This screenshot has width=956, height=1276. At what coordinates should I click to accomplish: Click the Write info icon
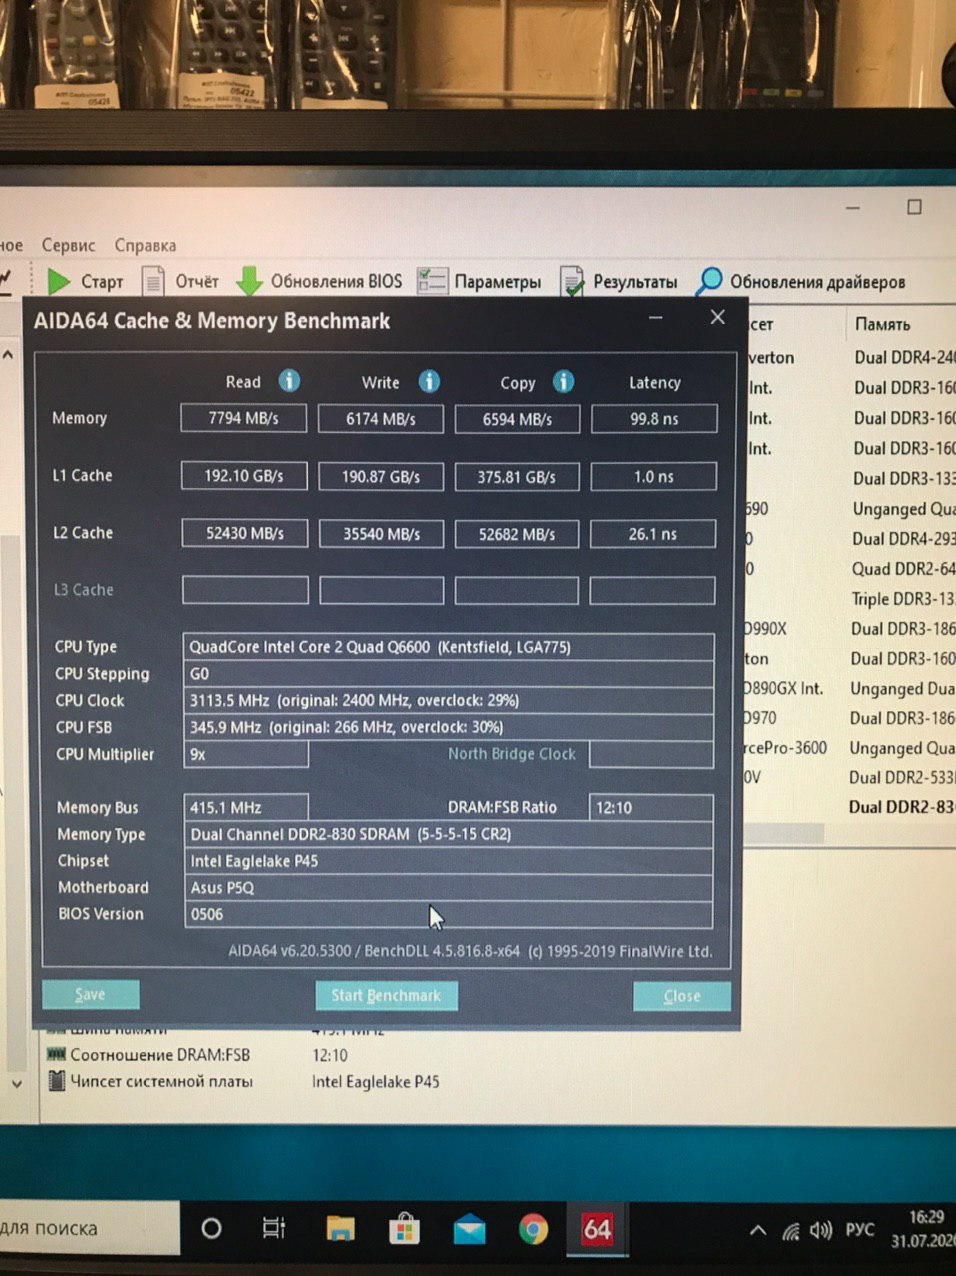[x=429, y=381]
